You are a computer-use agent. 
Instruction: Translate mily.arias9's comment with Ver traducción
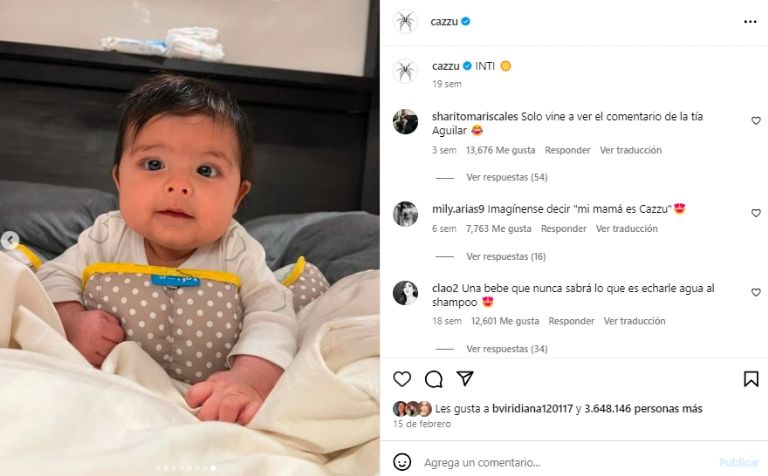pos(626,229)
